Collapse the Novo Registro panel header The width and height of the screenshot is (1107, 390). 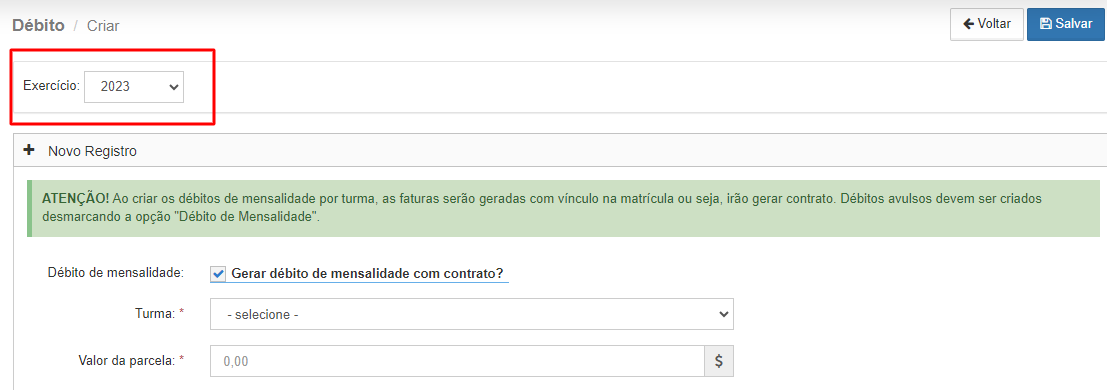pos(560,150)
